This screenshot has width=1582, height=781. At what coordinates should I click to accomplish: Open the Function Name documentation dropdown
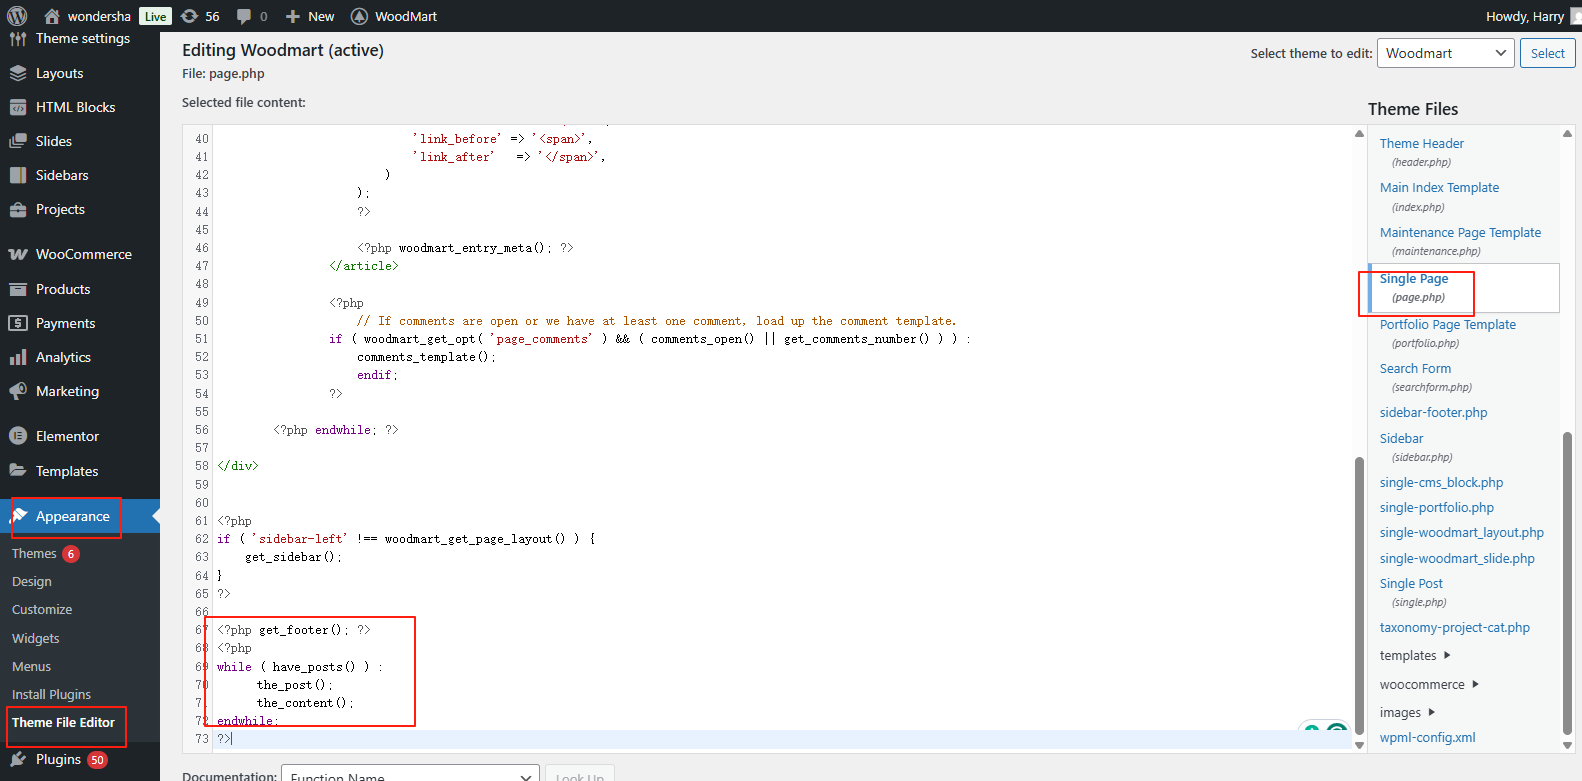click(410, 776)
